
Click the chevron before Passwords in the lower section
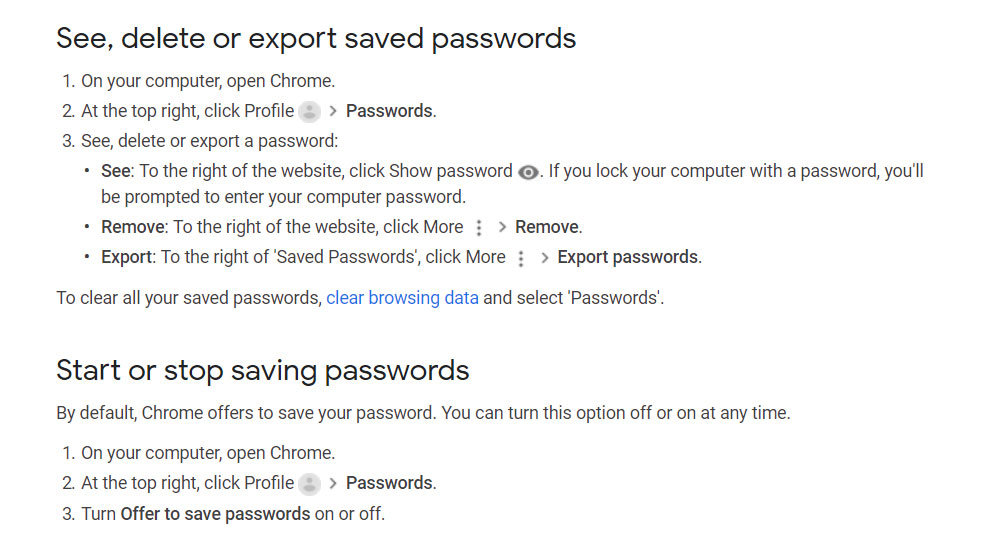[x=333, y=484]
